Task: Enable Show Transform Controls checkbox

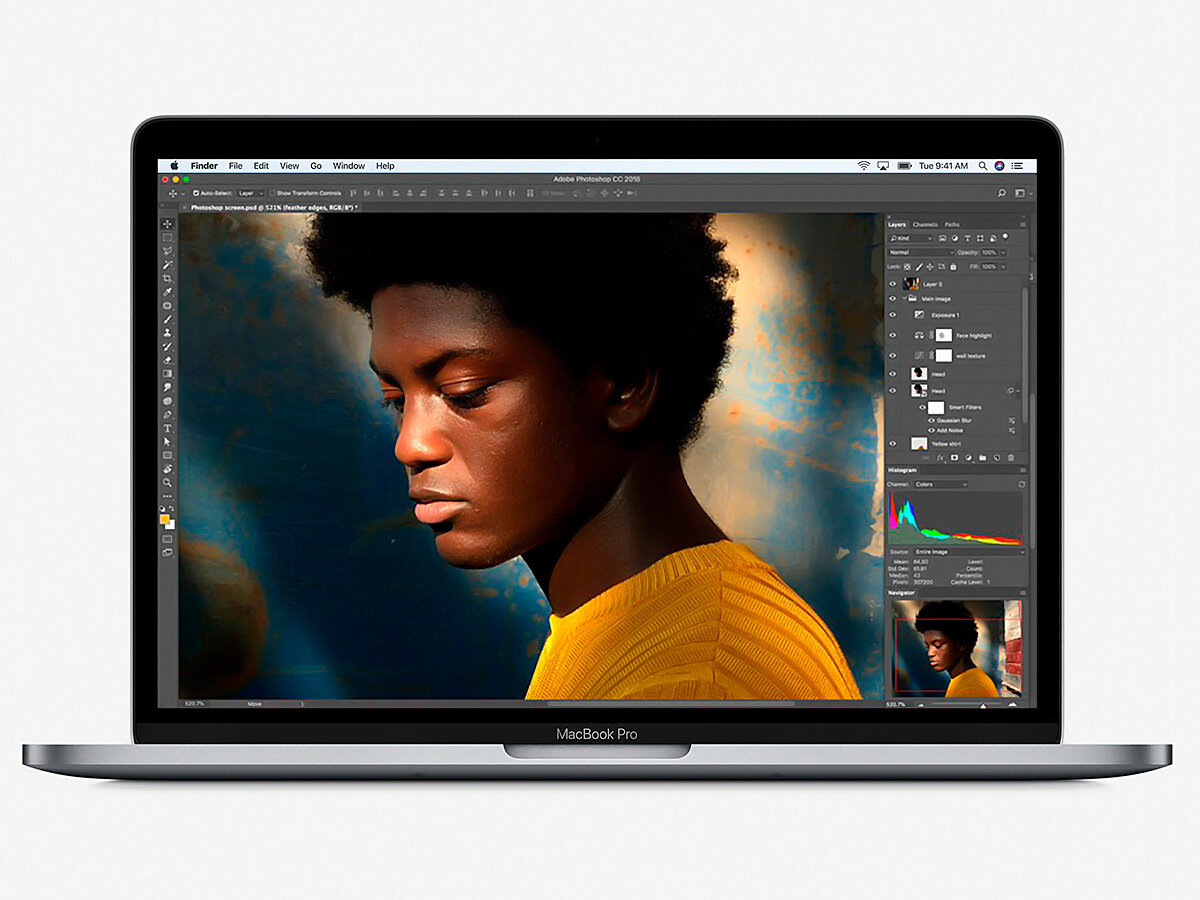Action: (272, 193)
